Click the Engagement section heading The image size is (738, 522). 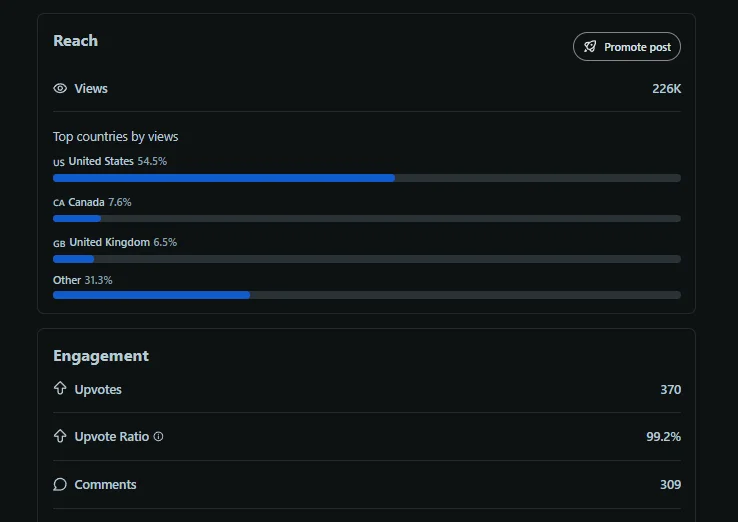(x=101, y=356)
